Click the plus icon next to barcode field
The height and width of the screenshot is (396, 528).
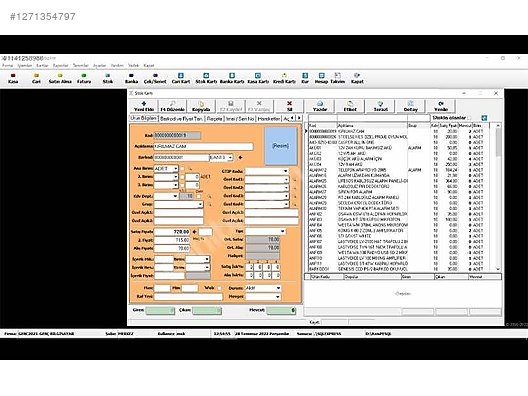[240, 157]
